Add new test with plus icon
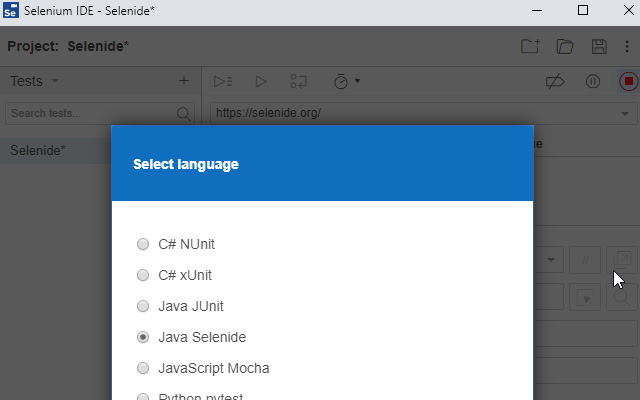The width and height of the screenshot is (640, 400). [x=183, y=81]
